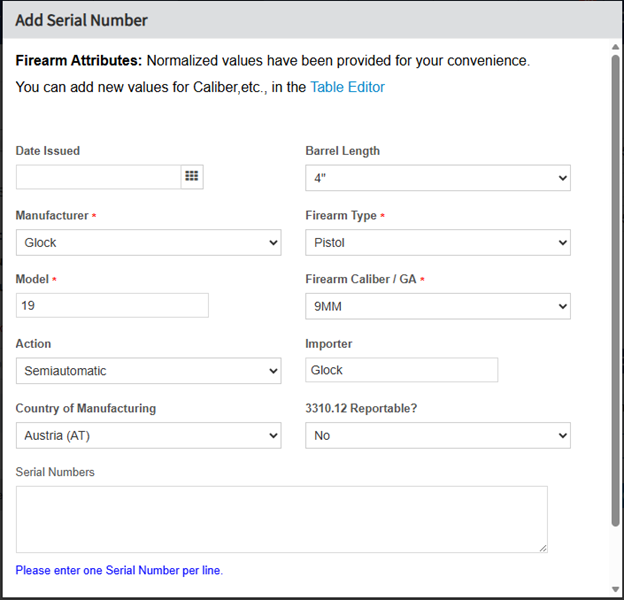Click the Model input field

click(112, 306)
